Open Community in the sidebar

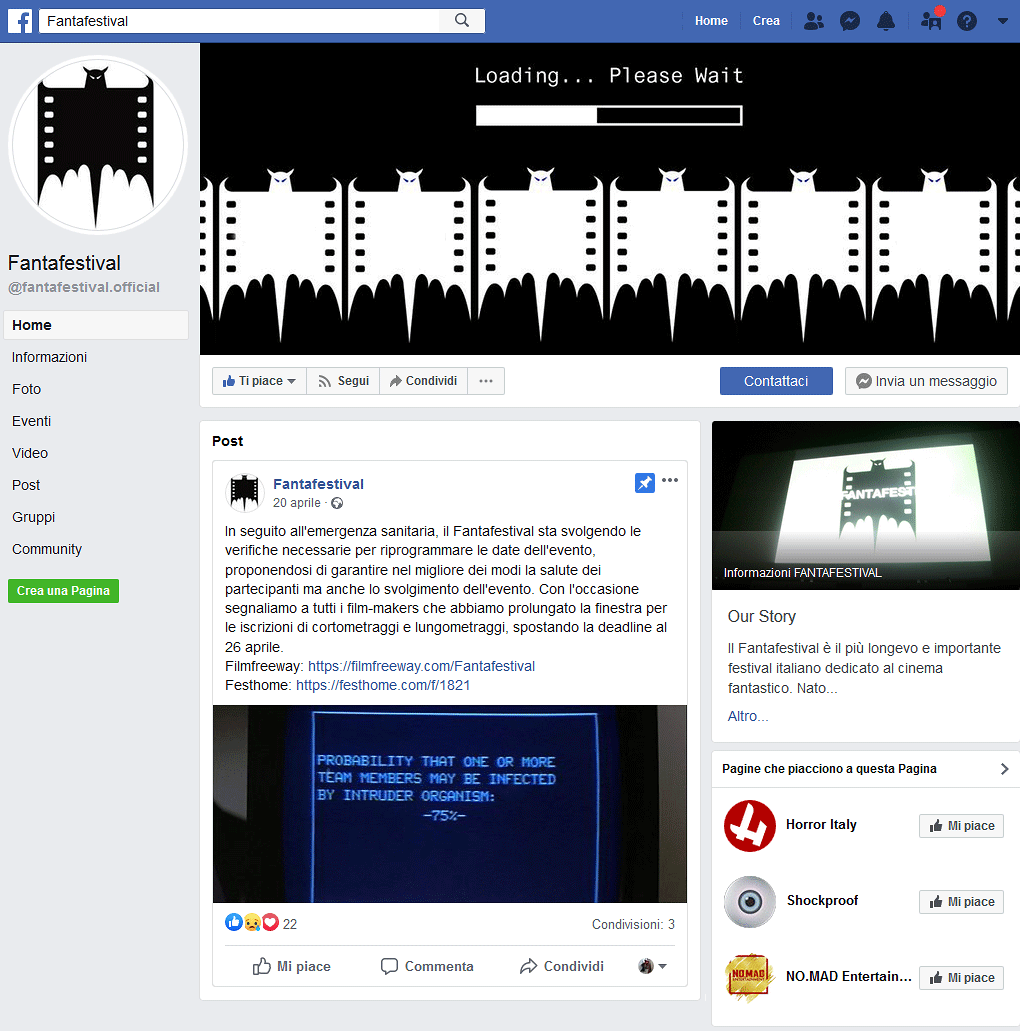(x=47, y=549)
